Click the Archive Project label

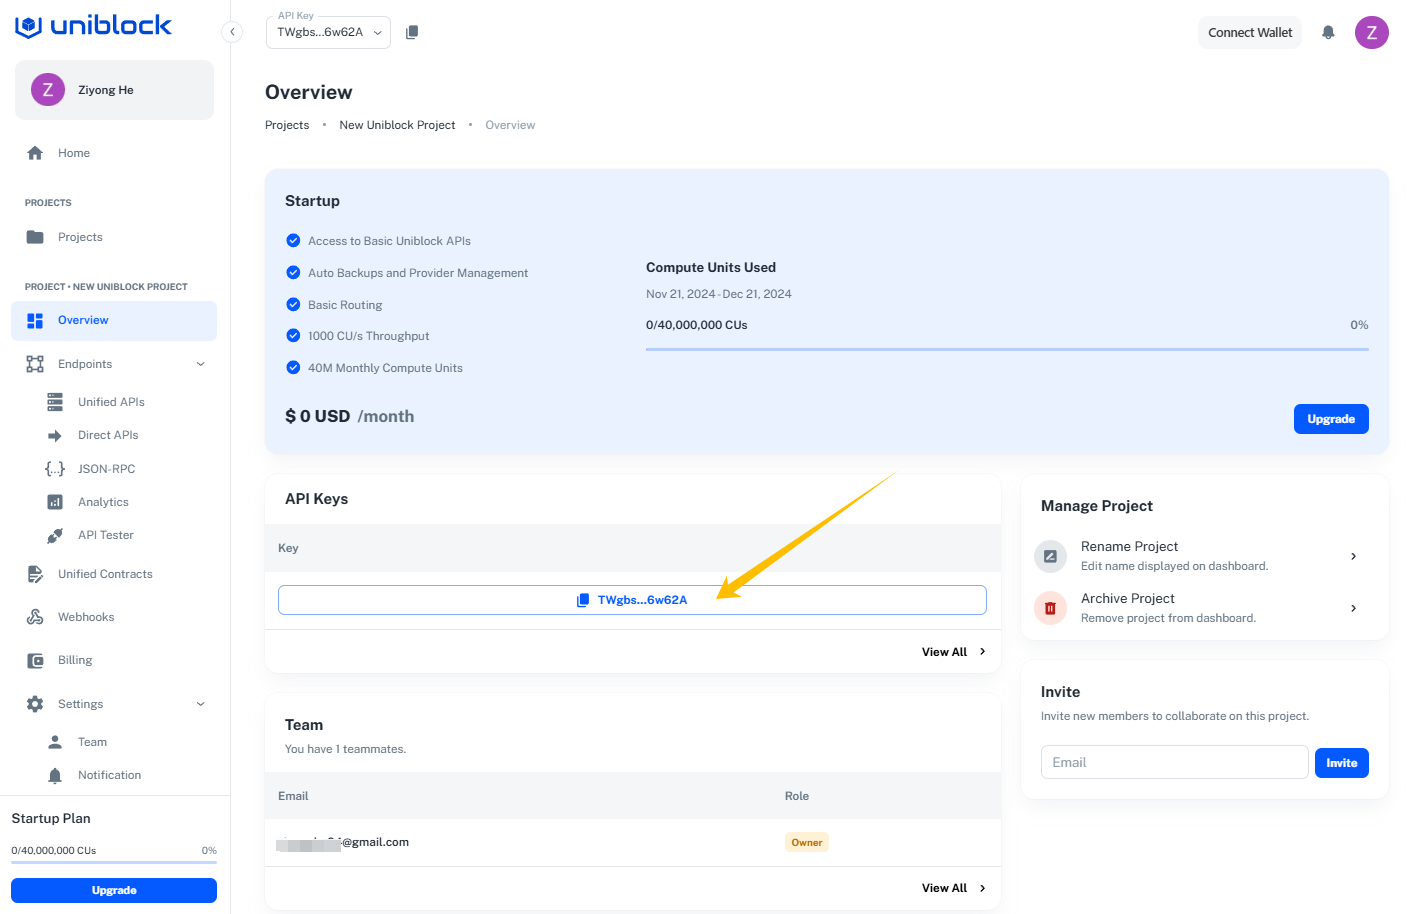(x=1128, y=598)
